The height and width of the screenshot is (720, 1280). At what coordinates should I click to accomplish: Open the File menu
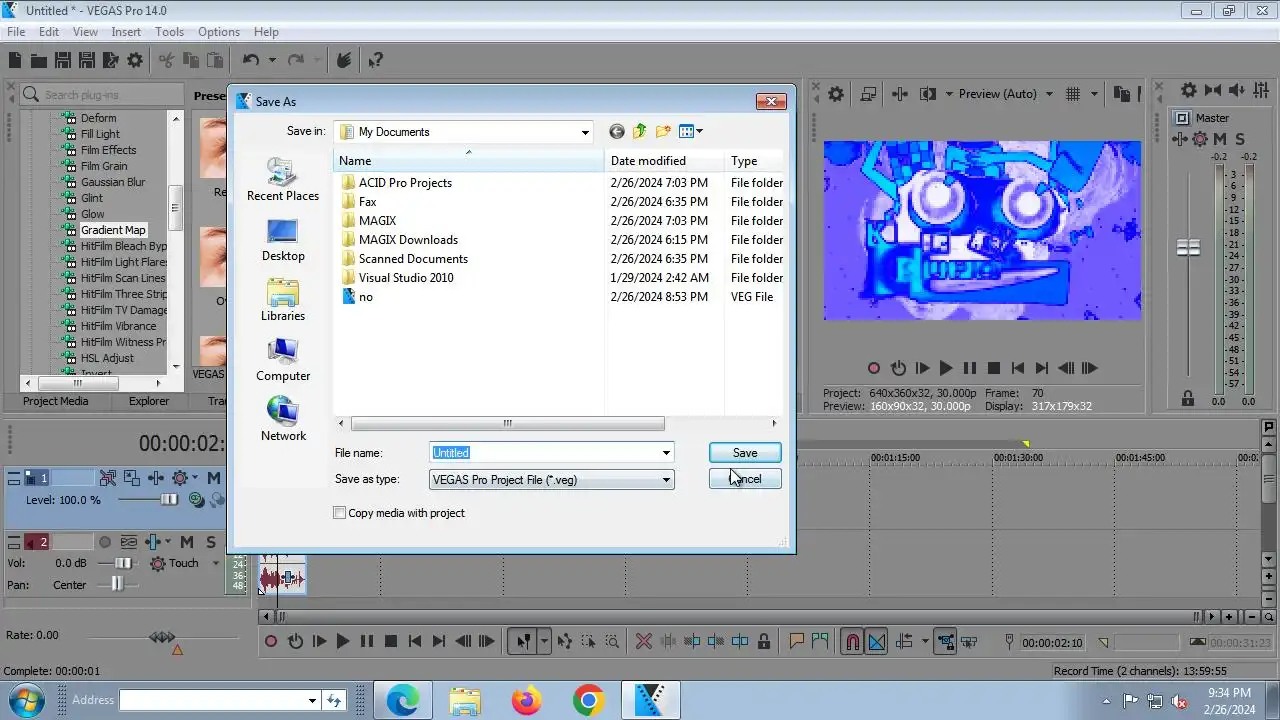pos(16,32)
